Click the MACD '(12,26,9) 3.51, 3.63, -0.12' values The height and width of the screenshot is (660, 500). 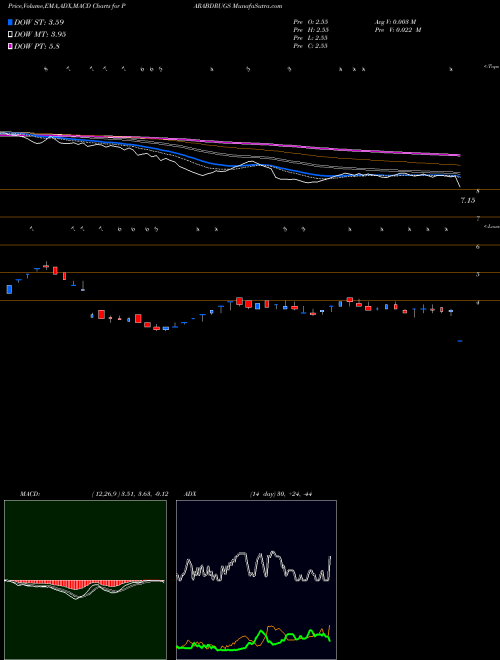[130, 494]
